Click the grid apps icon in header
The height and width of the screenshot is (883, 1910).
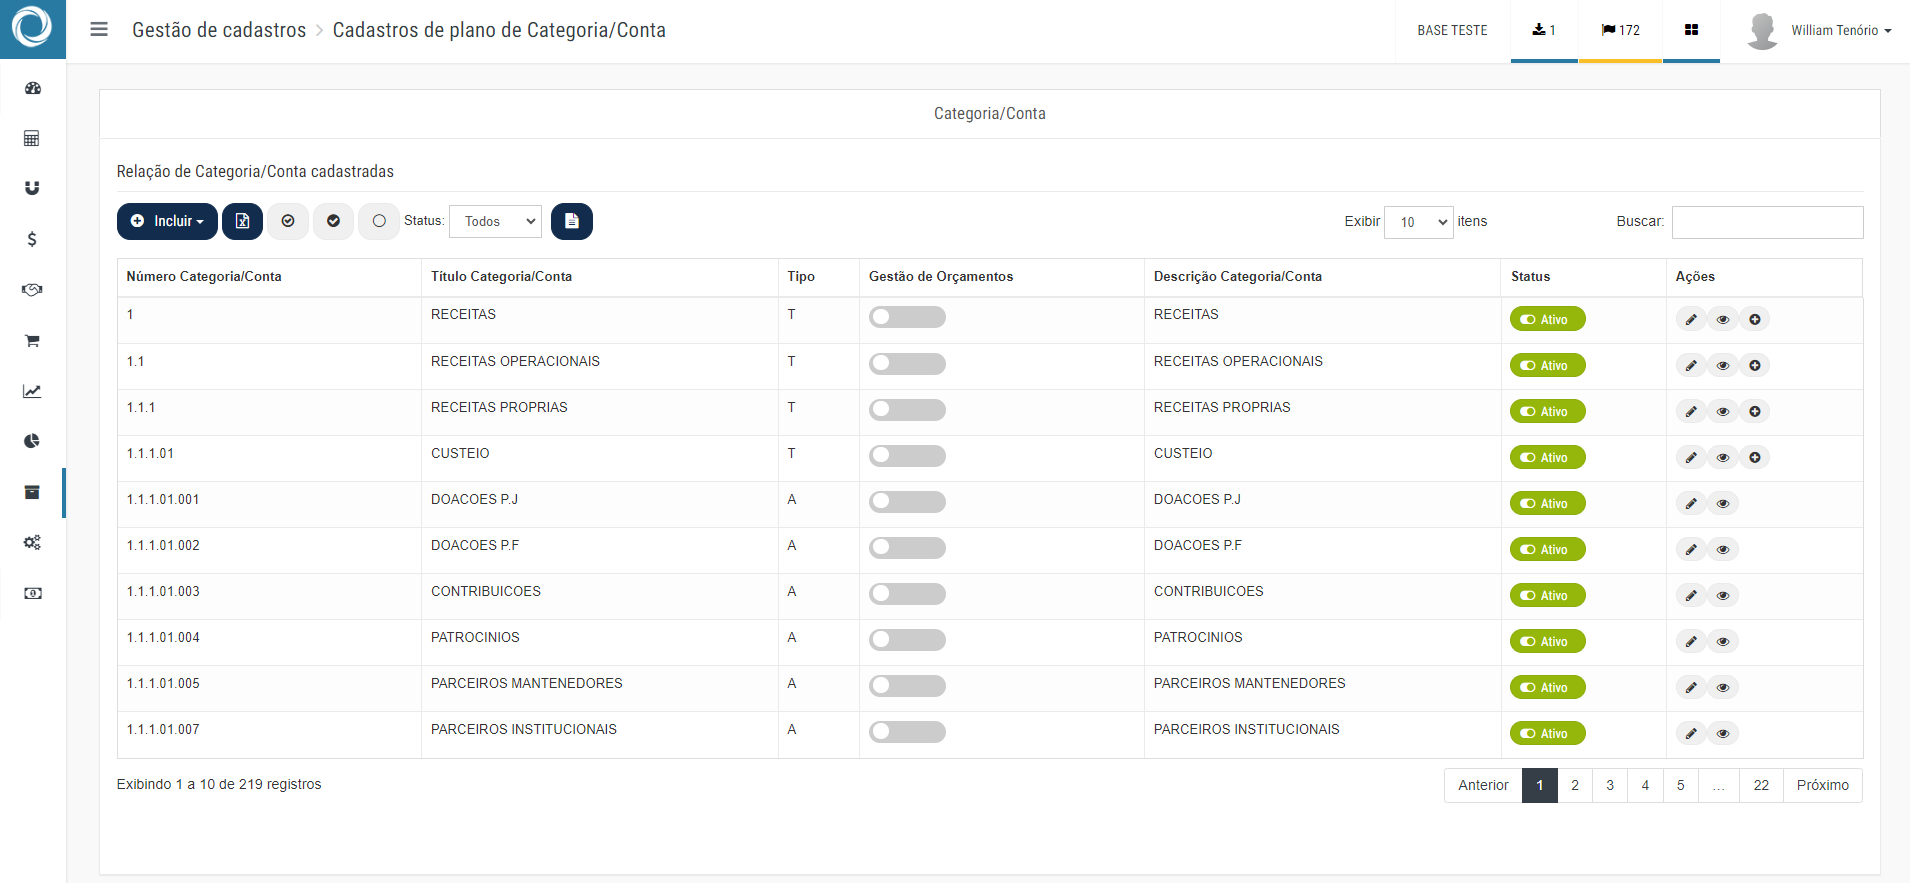(x=1691, y=30)
